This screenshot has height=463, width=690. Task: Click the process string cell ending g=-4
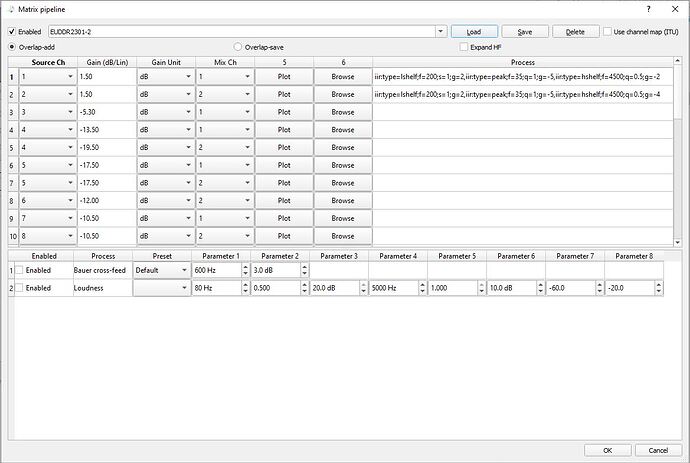[x=523, y=94]
